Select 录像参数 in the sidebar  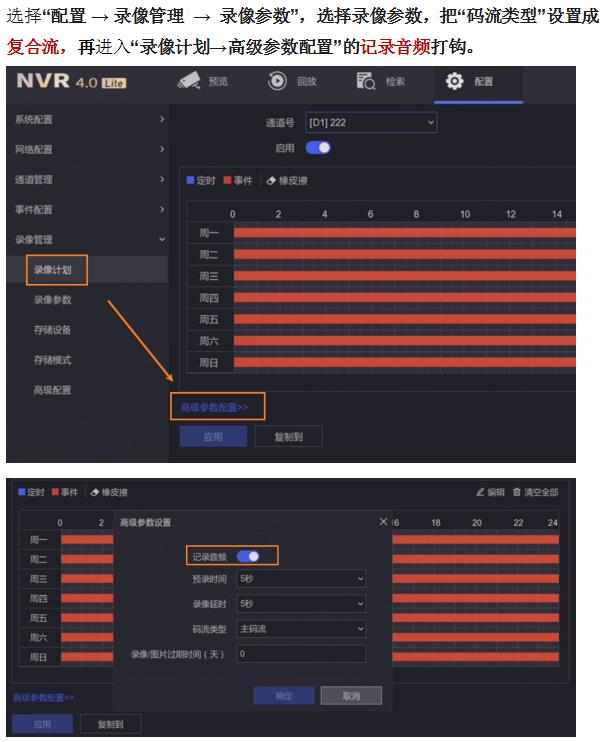pyautogui.click(x=53, y=300)
